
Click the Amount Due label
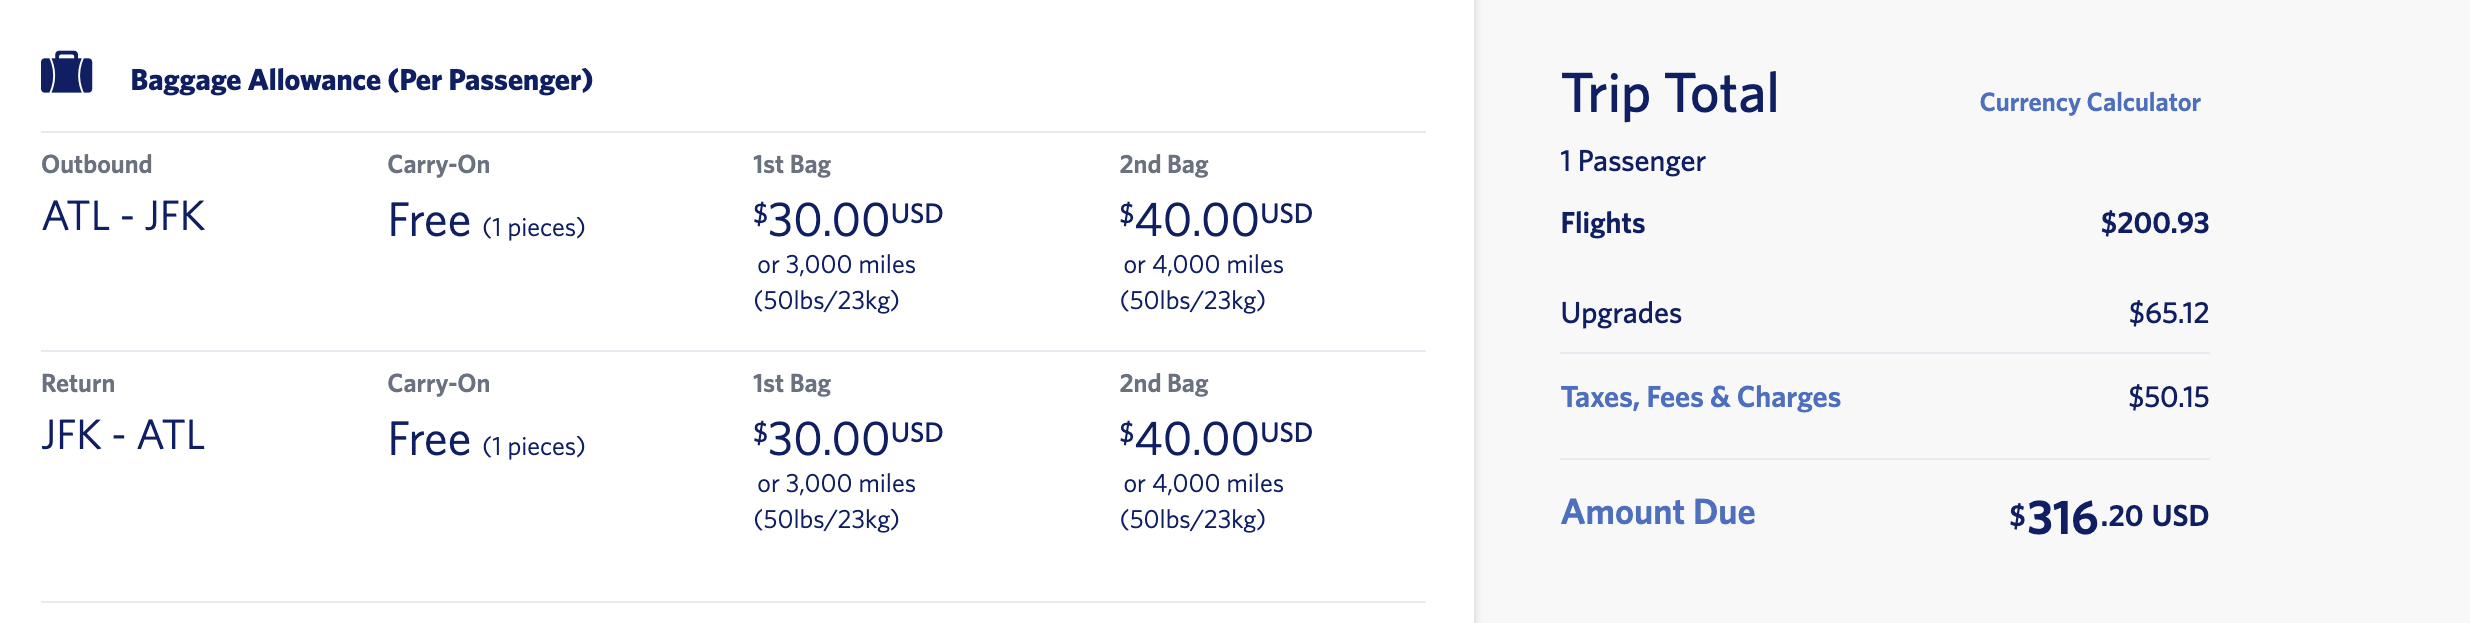pyautogui.click(x=1657, y=512)
